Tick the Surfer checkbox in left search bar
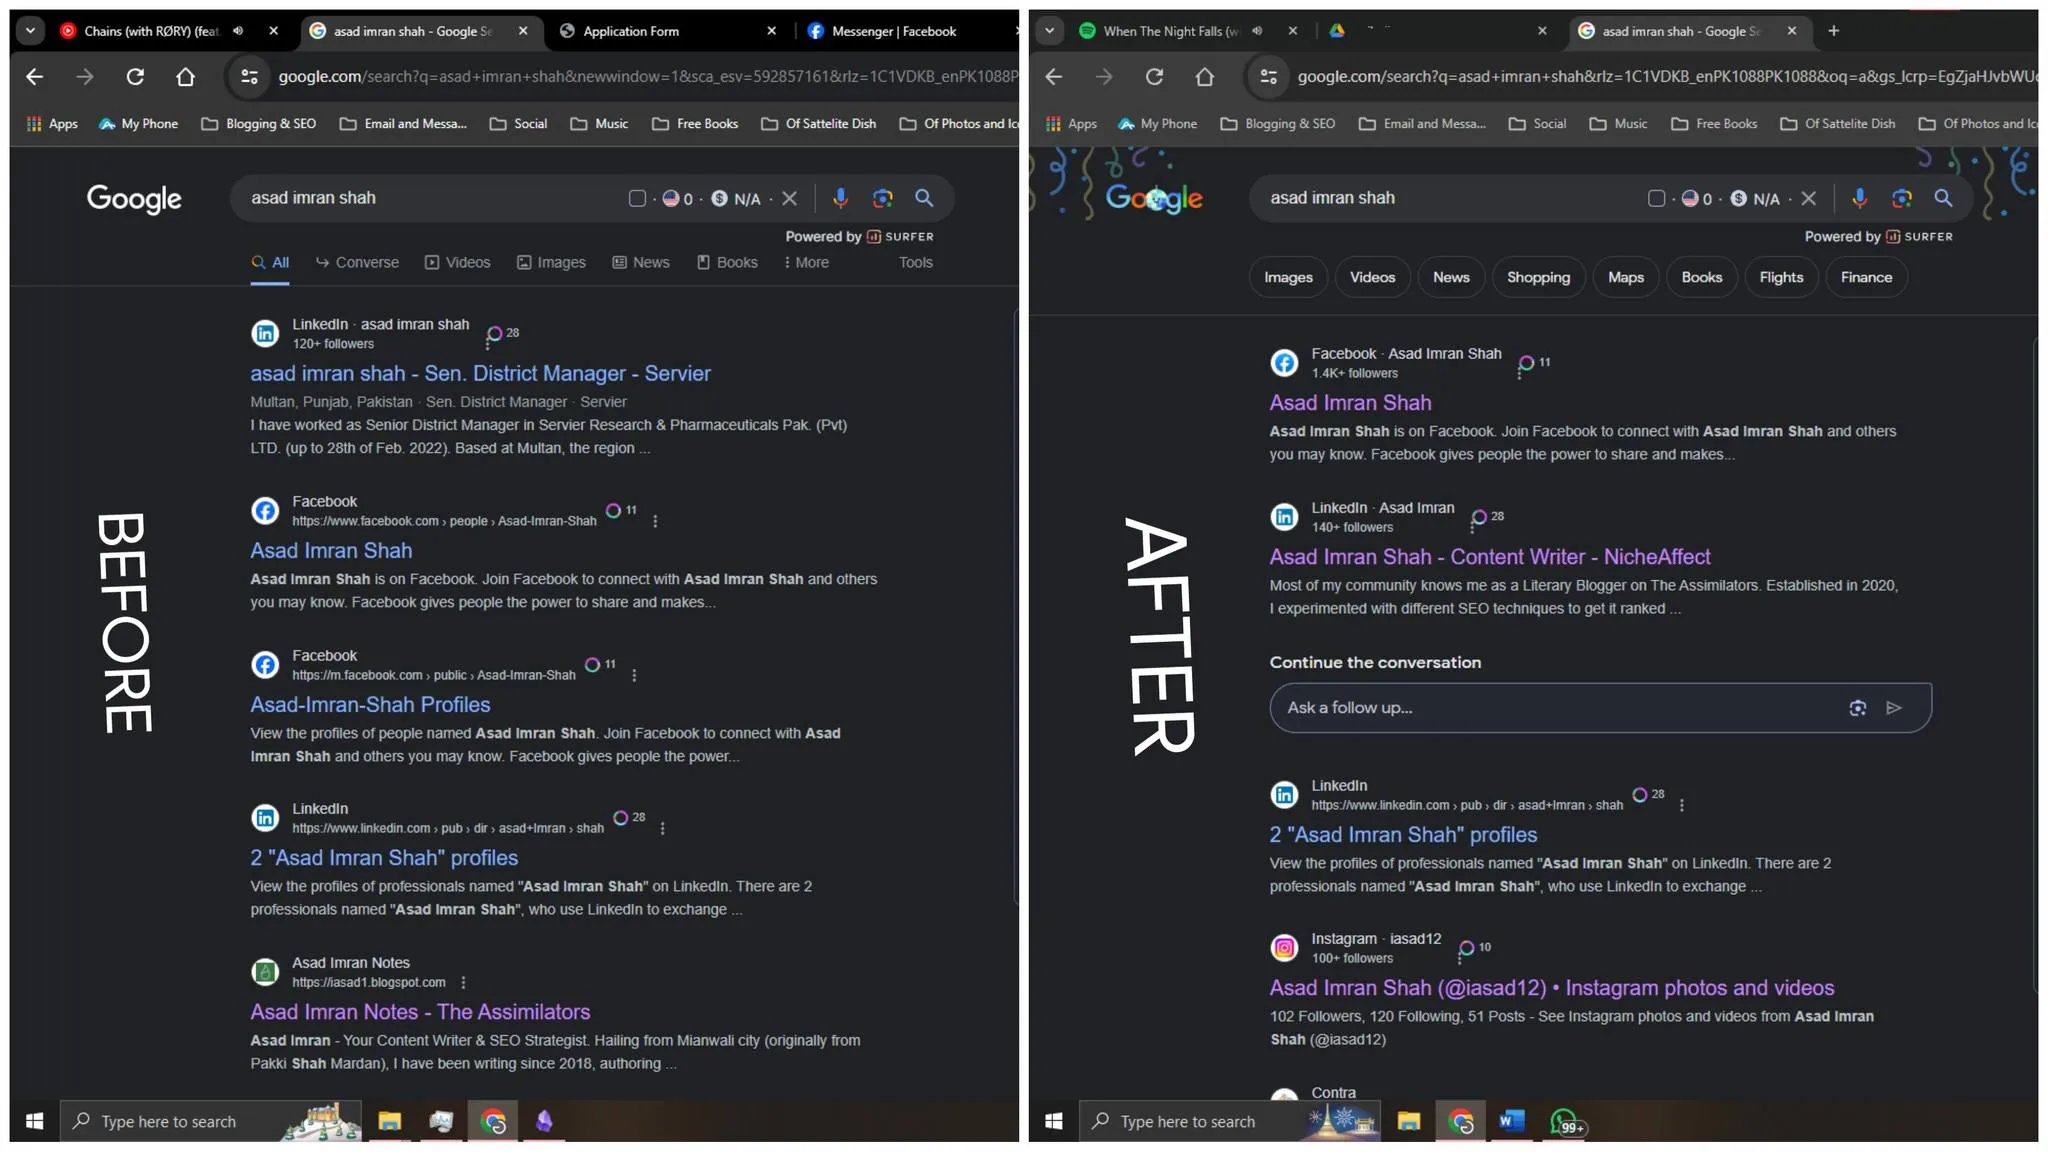Image resolution: width=2048 pixels, height=1152 pixels. click(x=637, y=198)
